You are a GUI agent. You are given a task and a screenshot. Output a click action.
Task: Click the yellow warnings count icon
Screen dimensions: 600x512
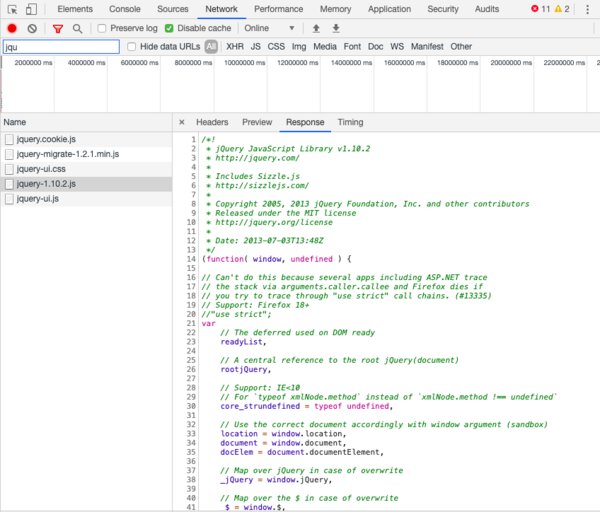pos(558,9)
